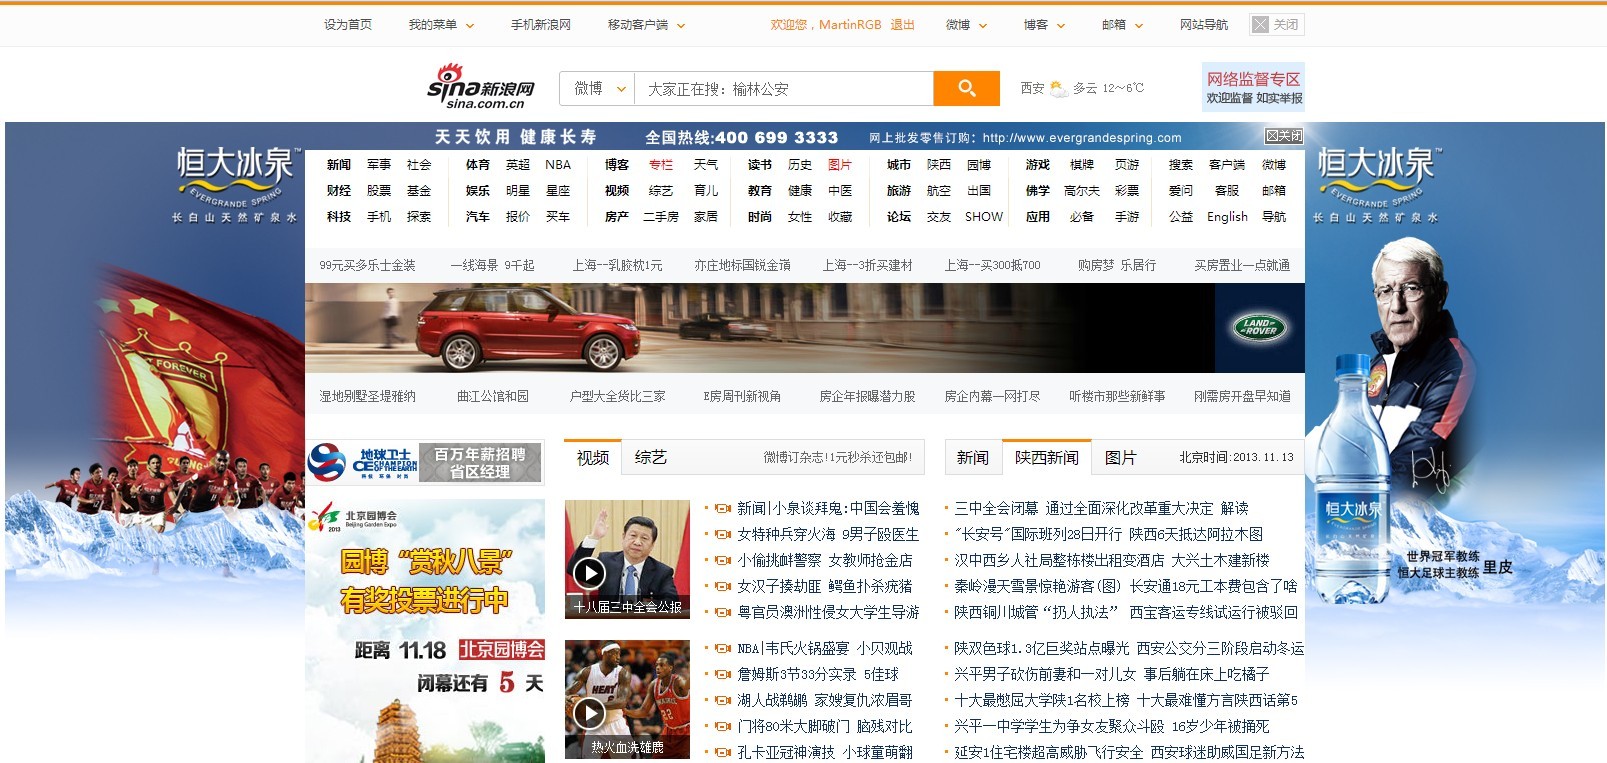Select the 陕西新闻 tab
Viewport: 1607px width, 763px height.
point(1046,457)
